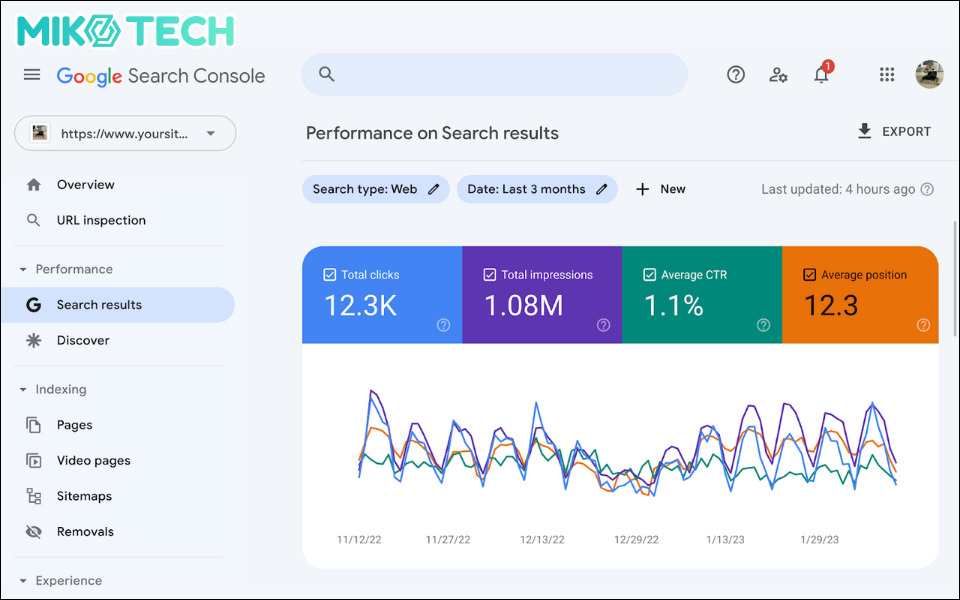Click the 12/29/22 date on chart axis
The image size is (960, 600).
point(636,539)
